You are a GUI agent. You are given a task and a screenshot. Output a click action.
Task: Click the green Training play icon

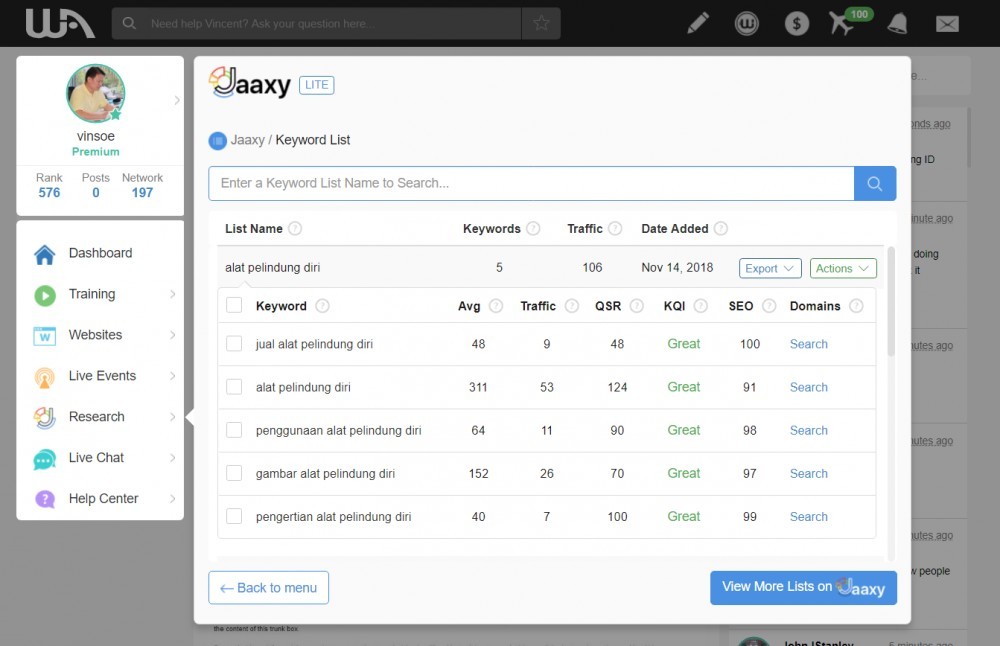[45, 295]
